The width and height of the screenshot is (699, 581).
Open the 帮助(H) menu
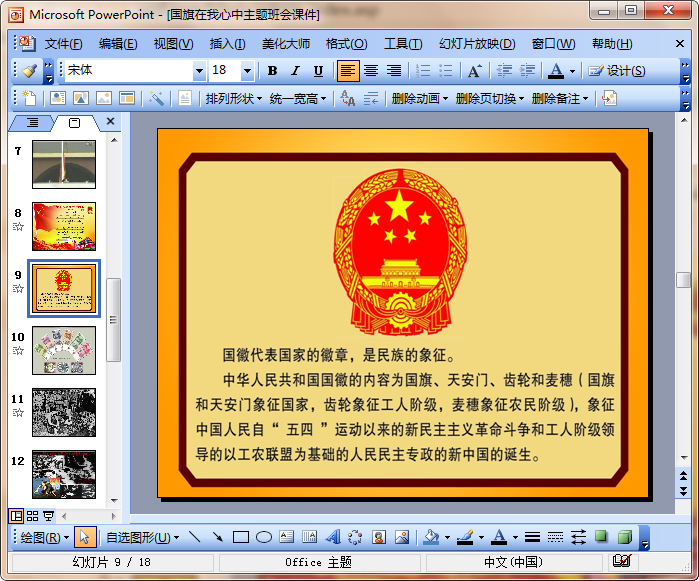click(612, 44)
